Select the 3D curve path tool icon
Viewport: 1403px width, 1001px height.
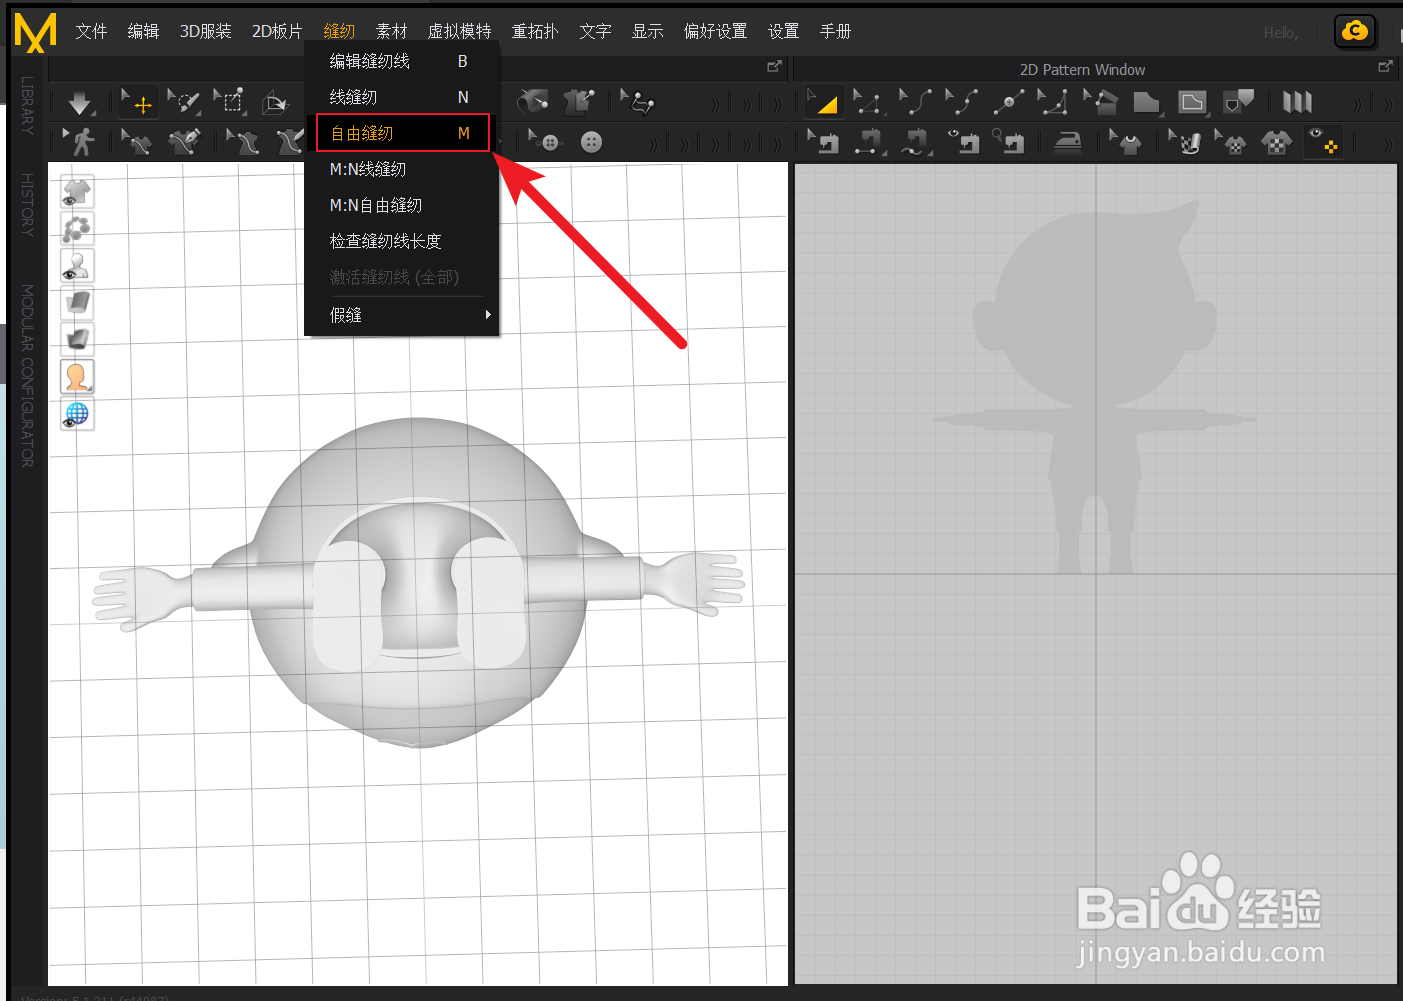click(x=638, y=102)
